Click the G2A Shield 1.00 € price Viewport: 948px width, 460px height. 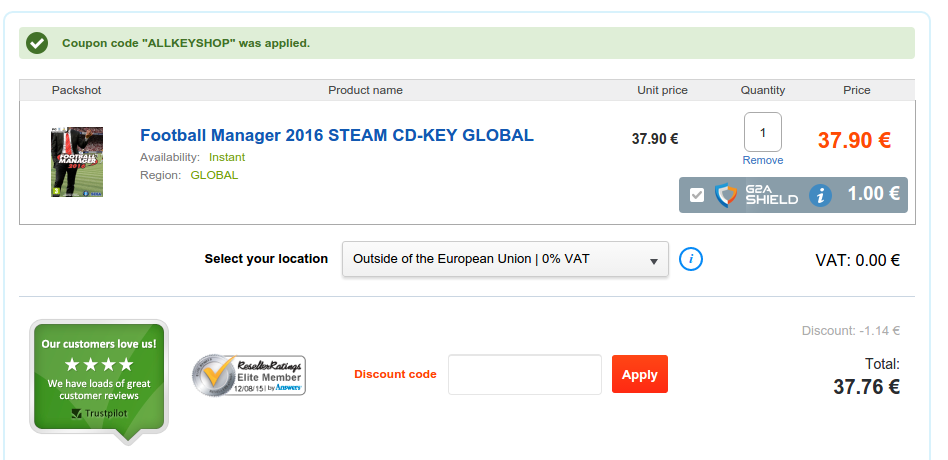point(874,193)
